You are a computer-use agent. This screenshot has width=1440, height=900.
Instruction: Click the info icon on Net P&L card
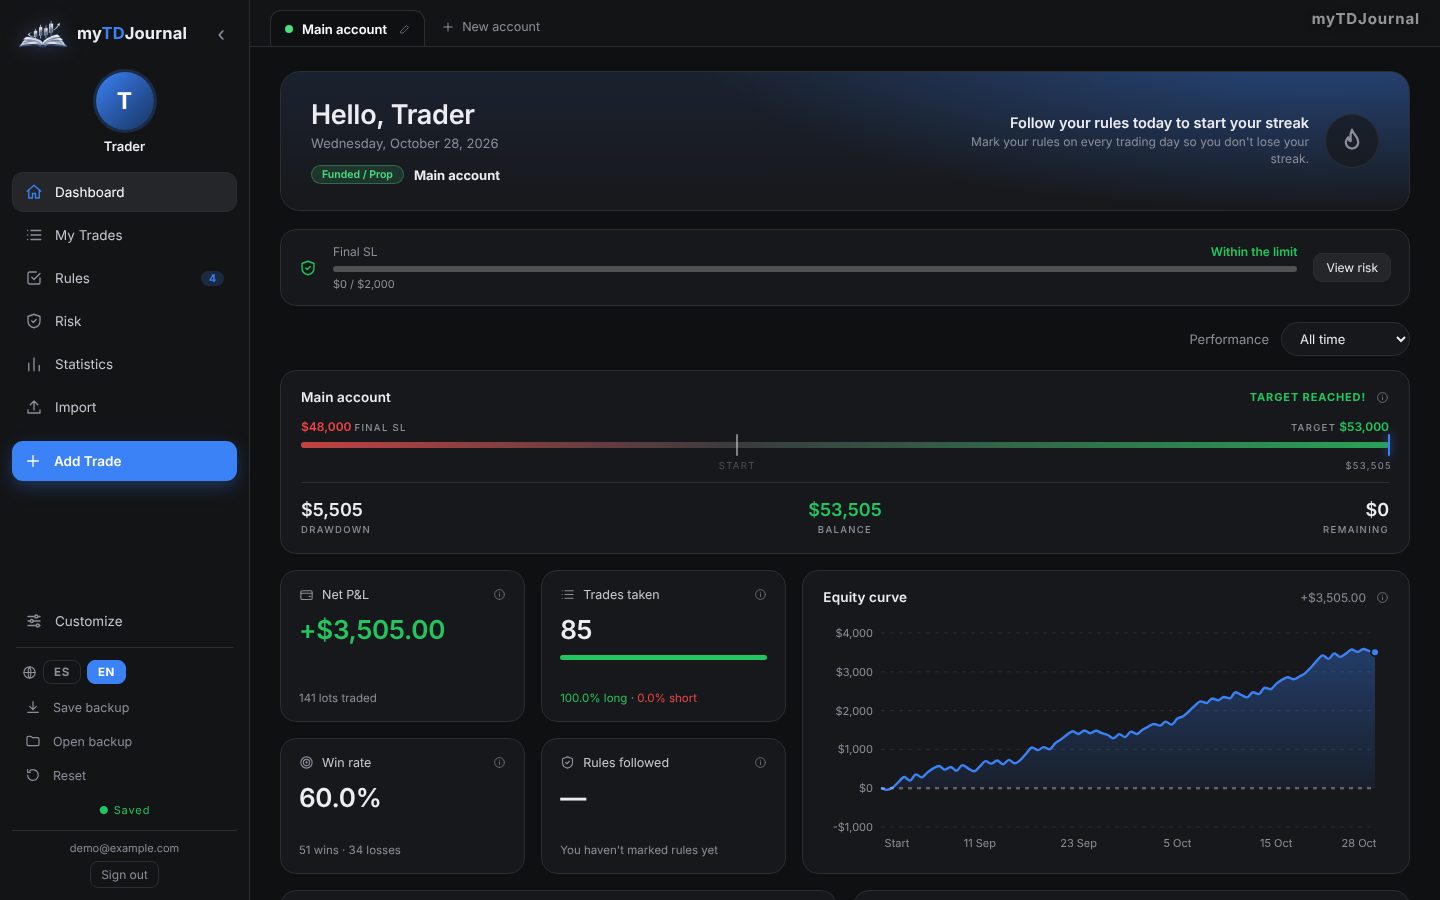(x=499, y=595)
